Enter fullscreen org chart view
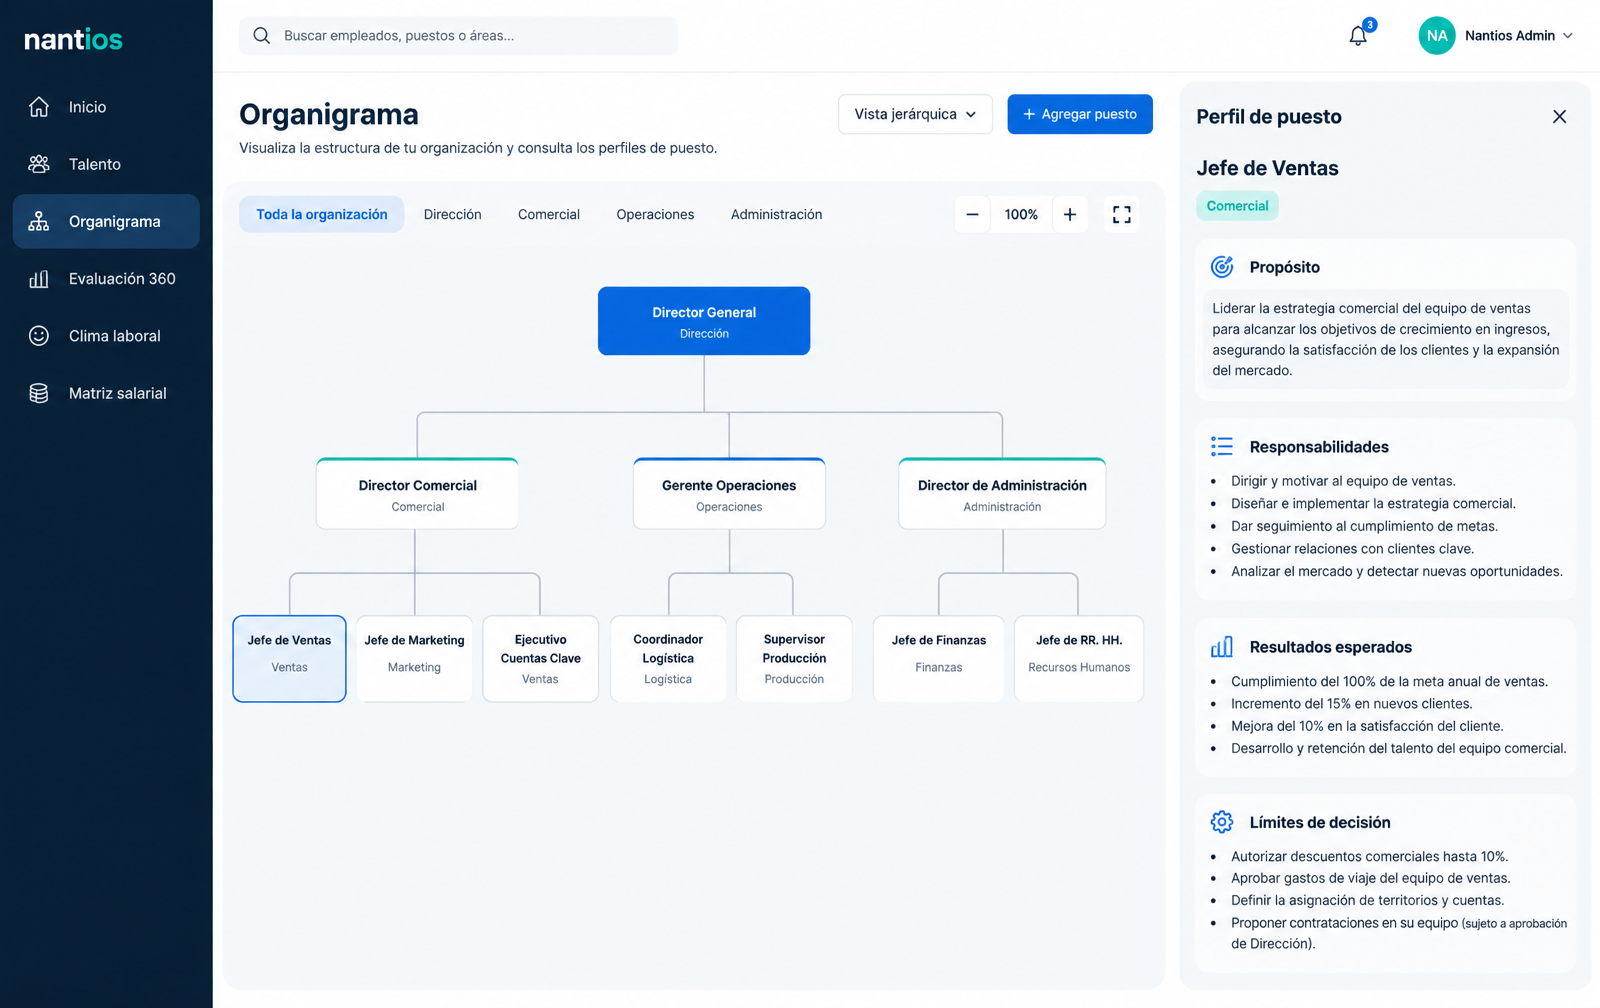This screenshot has width=1600, height=1008. point(1122,214)
